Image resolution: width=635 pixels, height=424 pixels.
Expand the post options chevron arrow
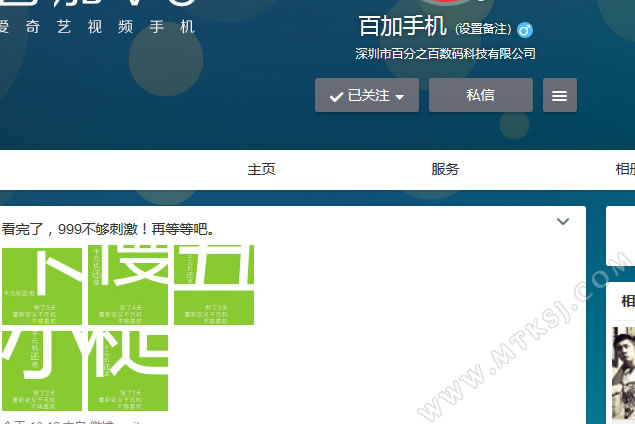point(563,222)
